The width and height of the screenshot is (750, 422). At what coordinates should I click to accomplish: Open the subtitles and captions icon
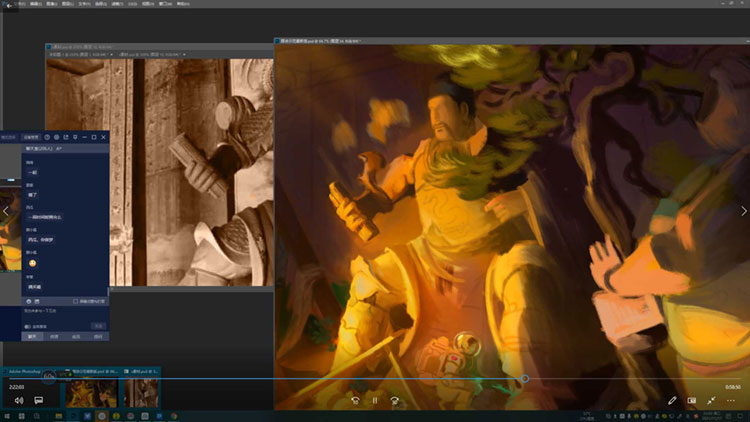[39, 400]
